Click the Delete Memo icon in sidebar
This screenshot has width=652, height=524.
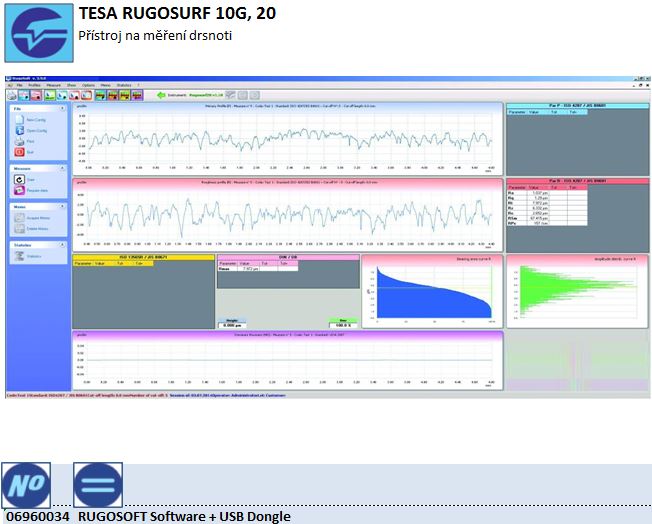[x=20, y=229]
